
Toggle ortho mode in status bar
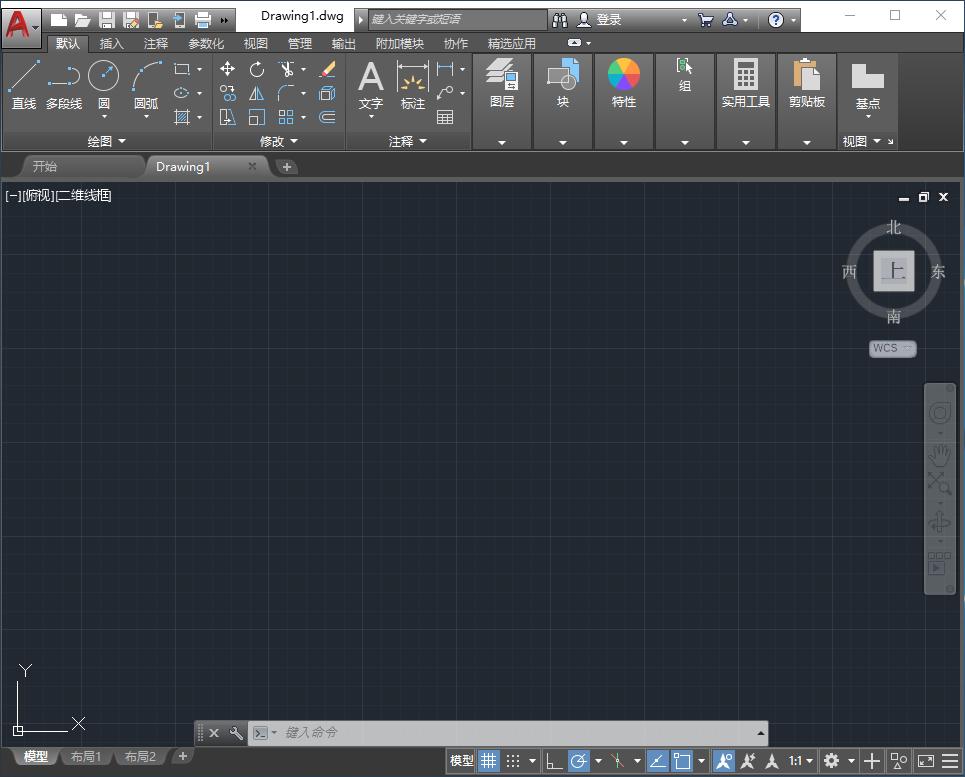tap(553, 761)
